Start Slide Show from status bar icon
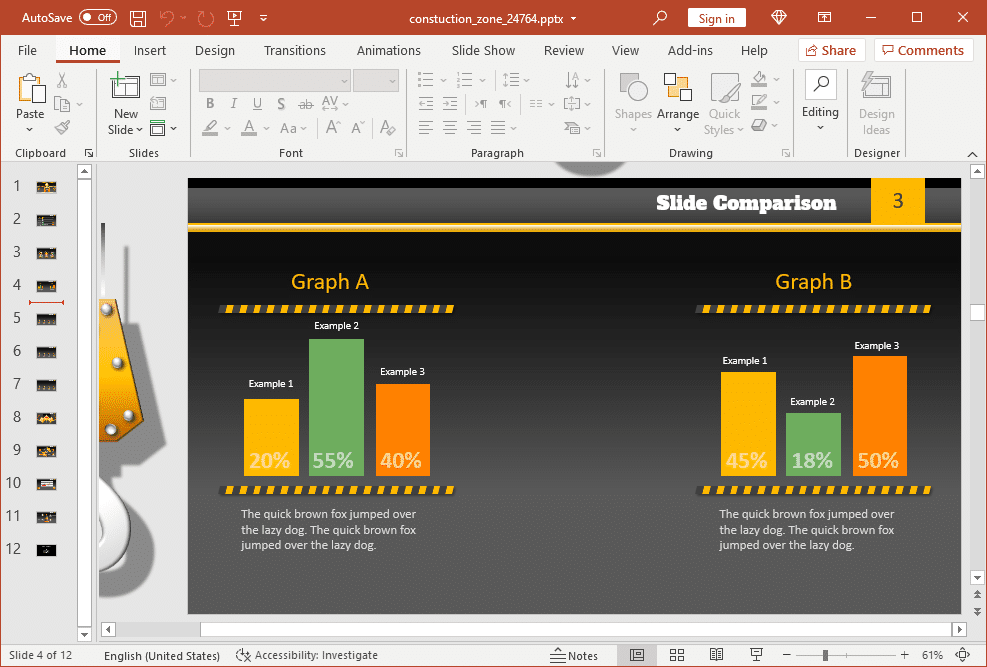 (756, 655)
